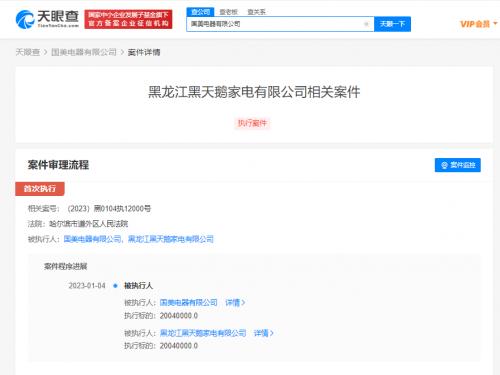Click the 案件监控 button
The width and height of the screenshot is (500, 375).
458,165
